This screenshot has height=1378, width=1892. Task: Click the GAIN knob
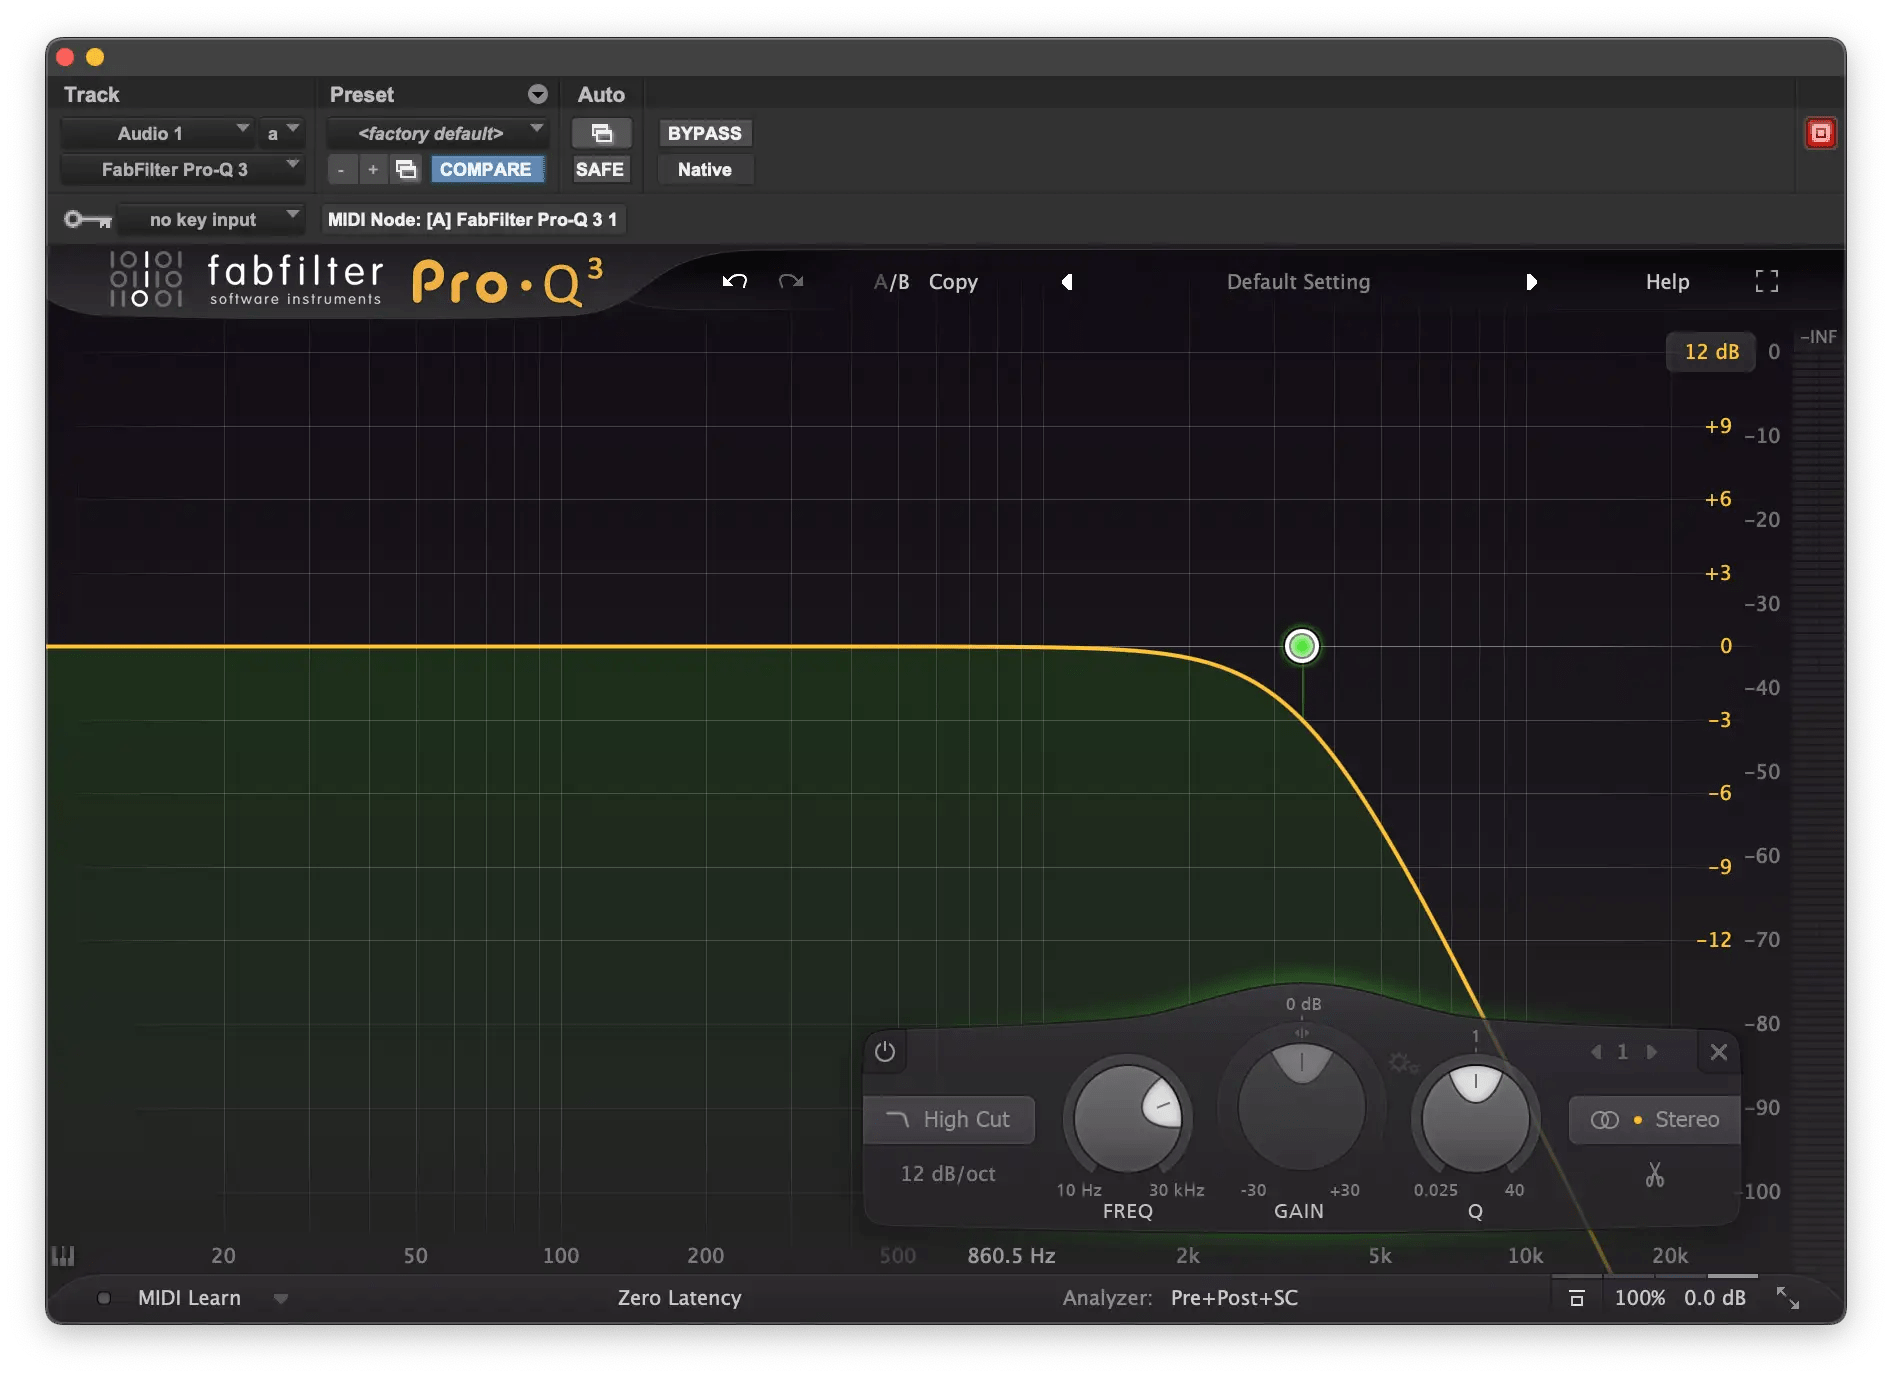[1301, 1106]
